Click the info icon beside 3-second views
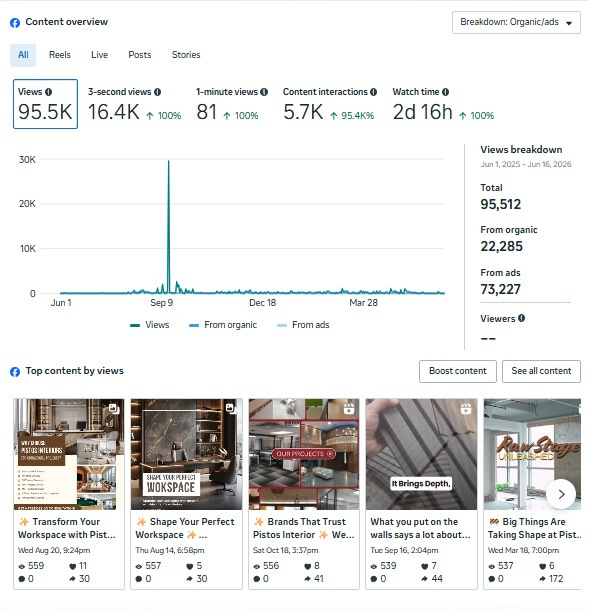Screen dimensions: 589x610 (157, 92)
